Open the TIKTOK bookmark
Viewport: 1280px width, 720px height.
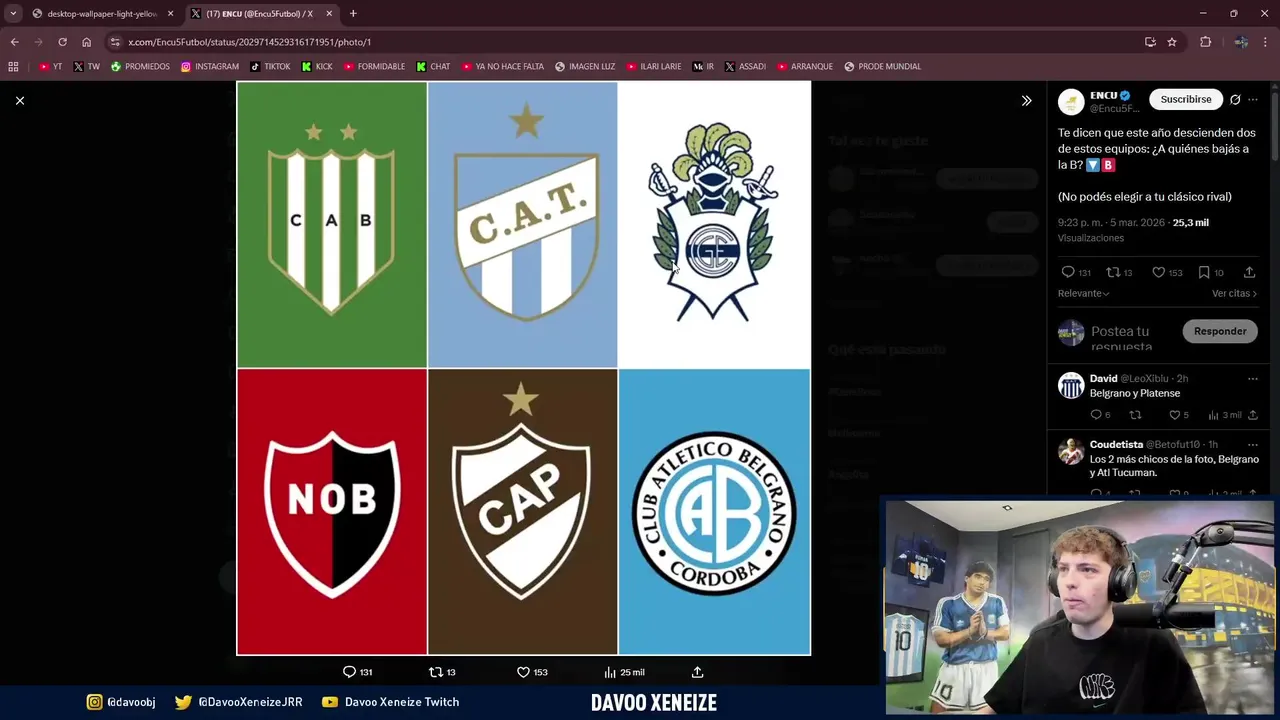click(270, 67)
